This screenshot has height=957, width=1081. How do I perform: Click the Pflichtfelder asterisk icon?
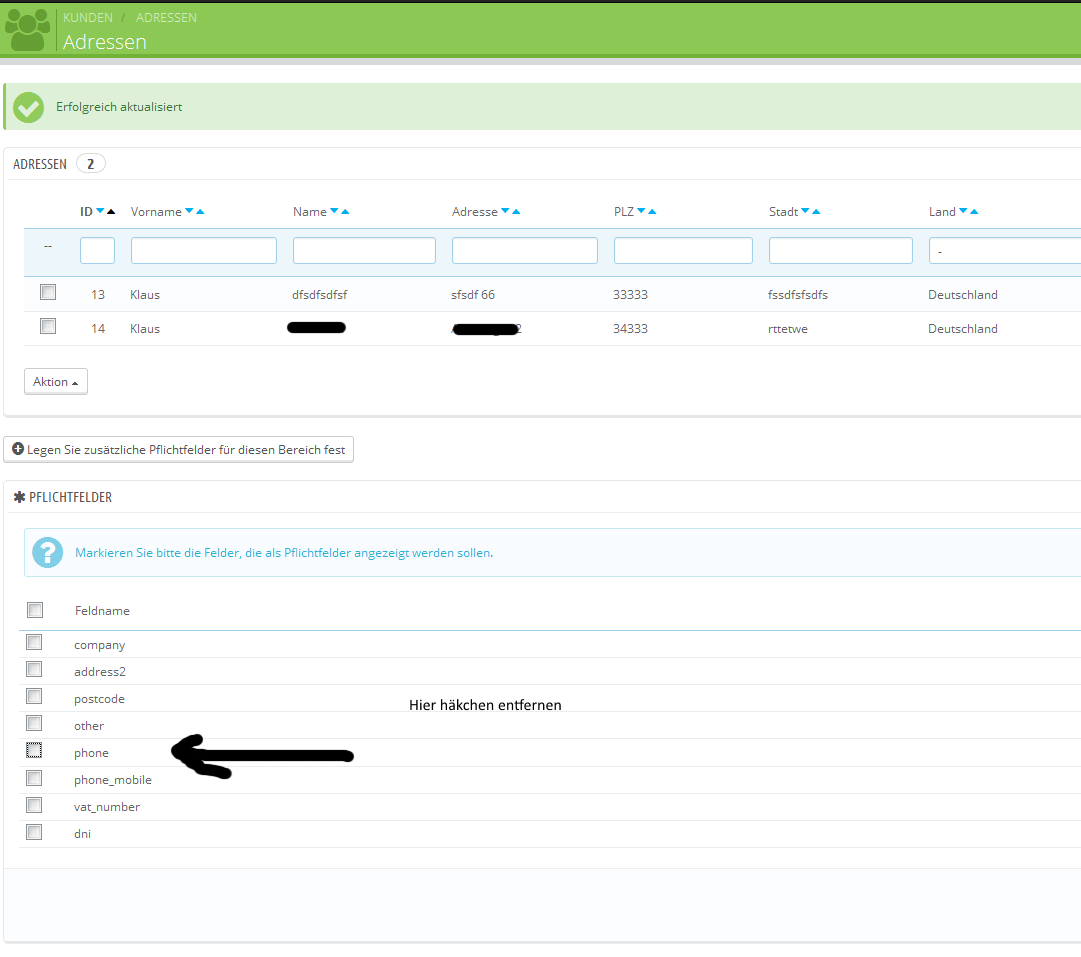click(x=19, y=497)
